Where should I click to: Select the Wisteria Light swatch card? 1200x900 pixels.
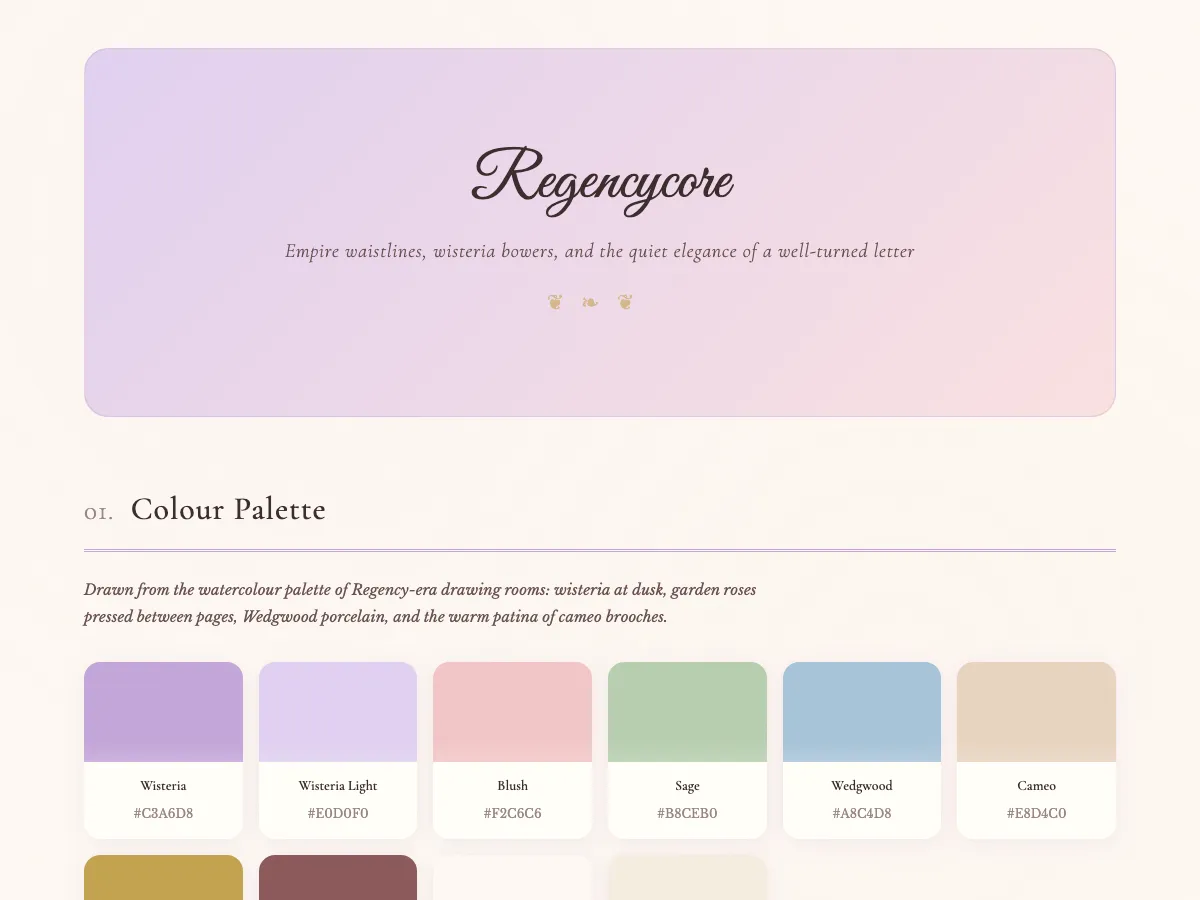pyautogui.click(x=337, y=748)
